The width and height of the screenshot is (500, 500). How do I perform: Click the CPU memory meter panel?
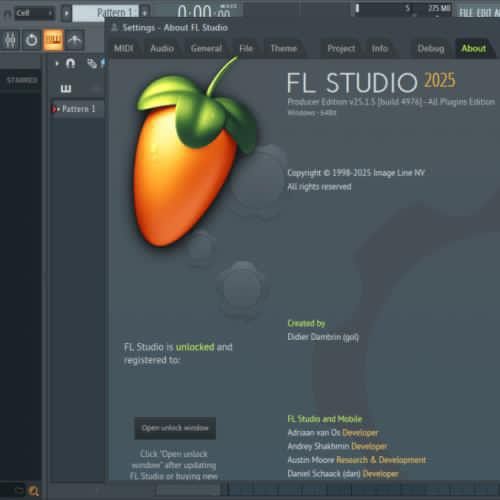[x=402, y=9]
